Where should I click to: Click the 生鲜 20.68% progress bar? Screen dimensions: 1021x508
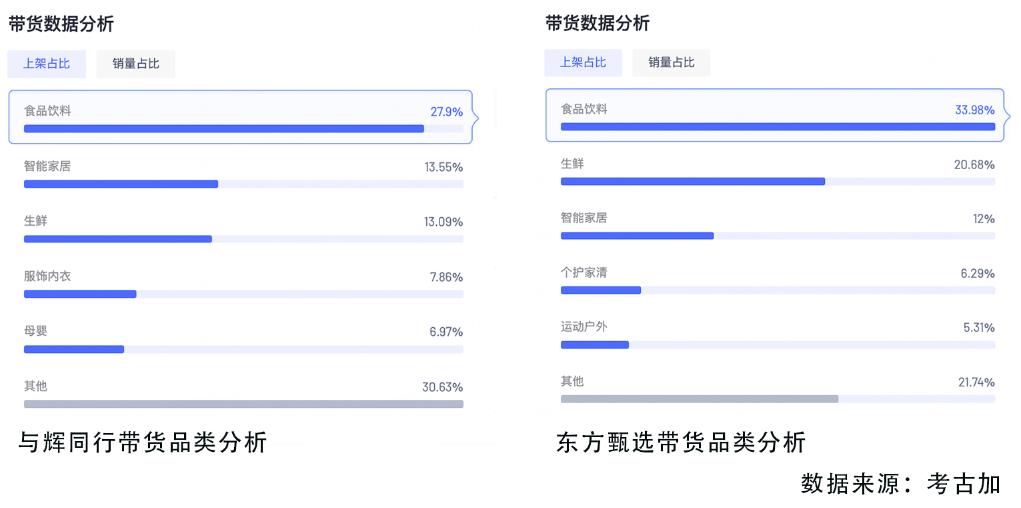tap(693, 181)
